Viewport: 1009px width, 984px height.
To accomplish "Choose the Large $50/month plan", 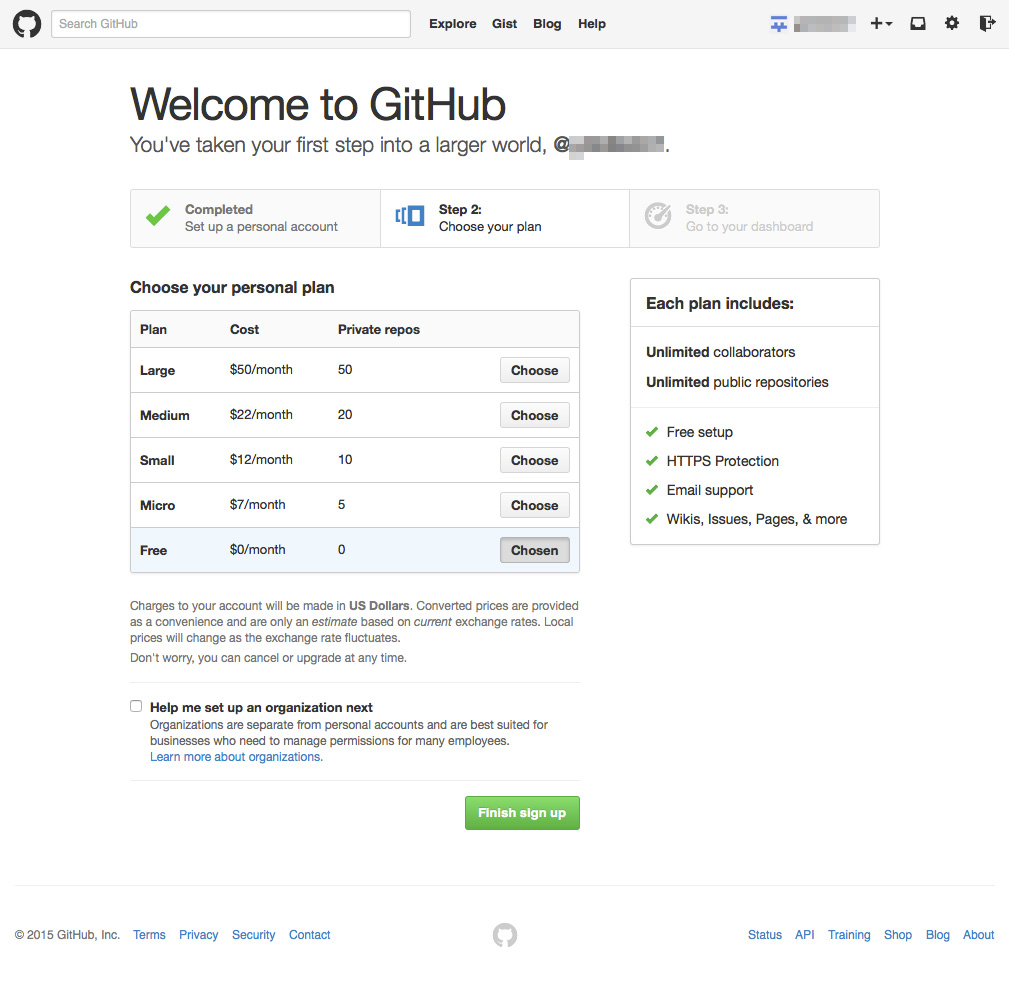I will pyautogui.click(x=534, y=370).
